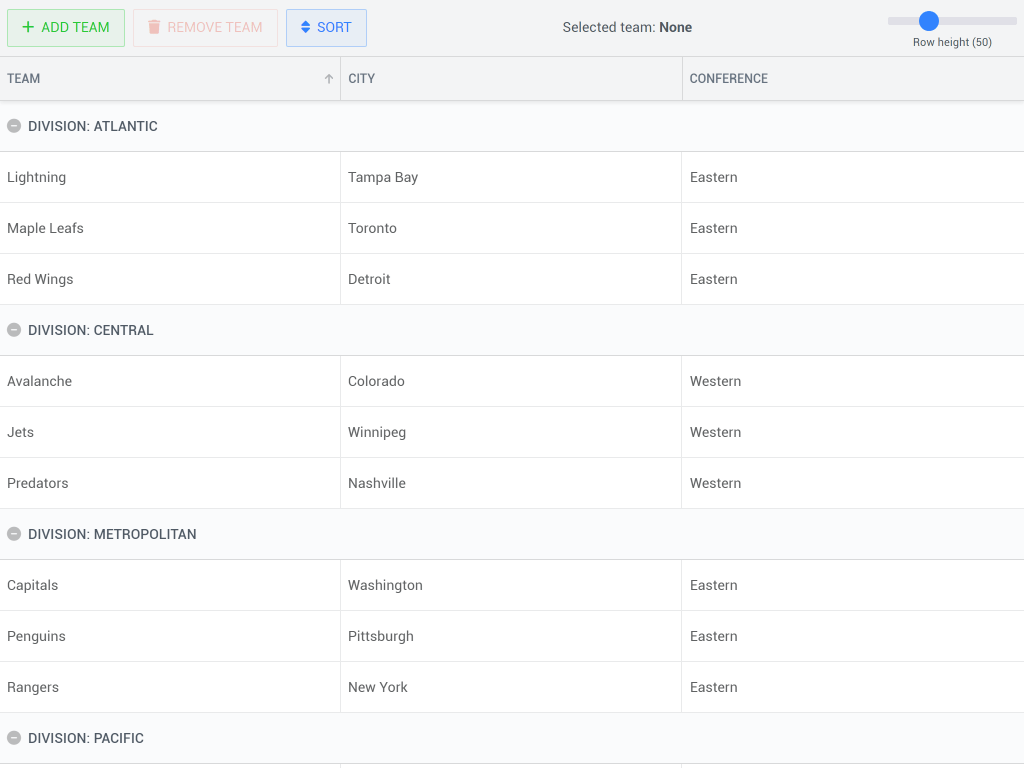Click Eastern conference in Rangers row
1024x768 pixels.
pos(853,687)
